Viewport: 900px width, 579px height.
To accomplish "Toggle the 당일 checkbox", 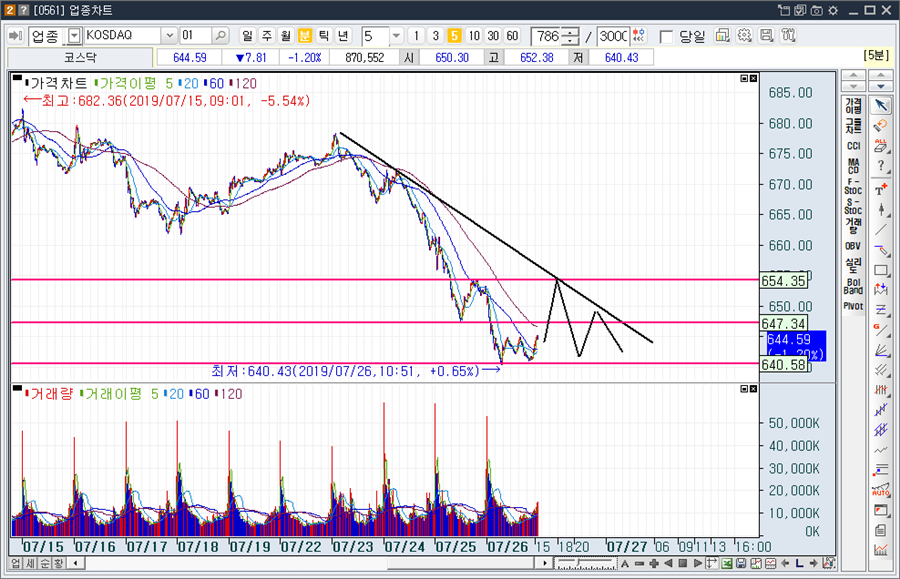I will pos(666,37).
